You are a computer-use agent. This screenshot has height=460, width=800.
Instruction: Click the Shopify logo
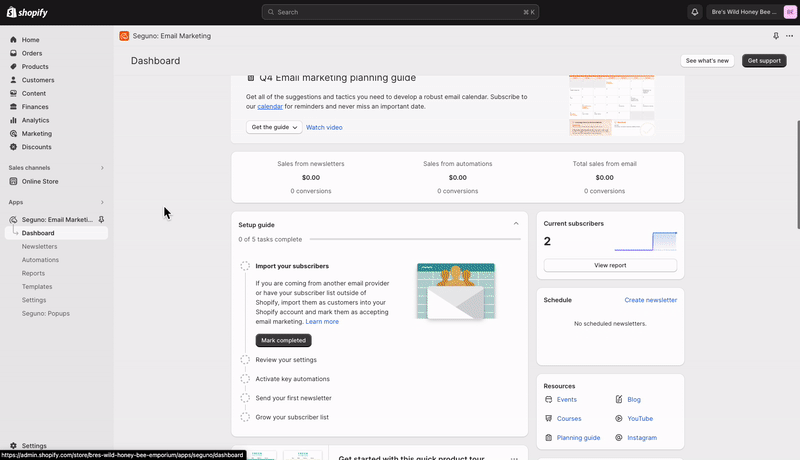pos(27,12)
